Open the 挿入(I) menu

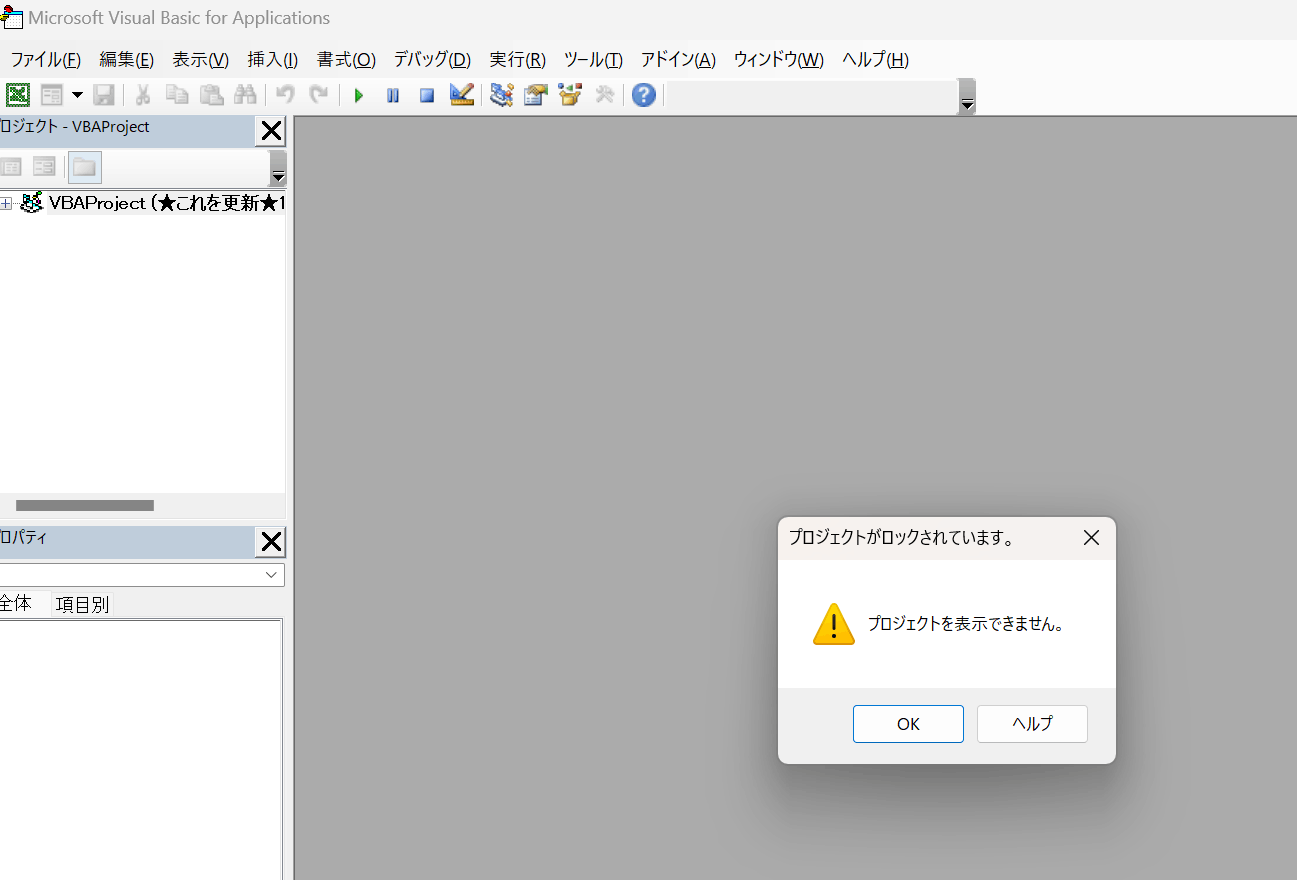[273, 59]
